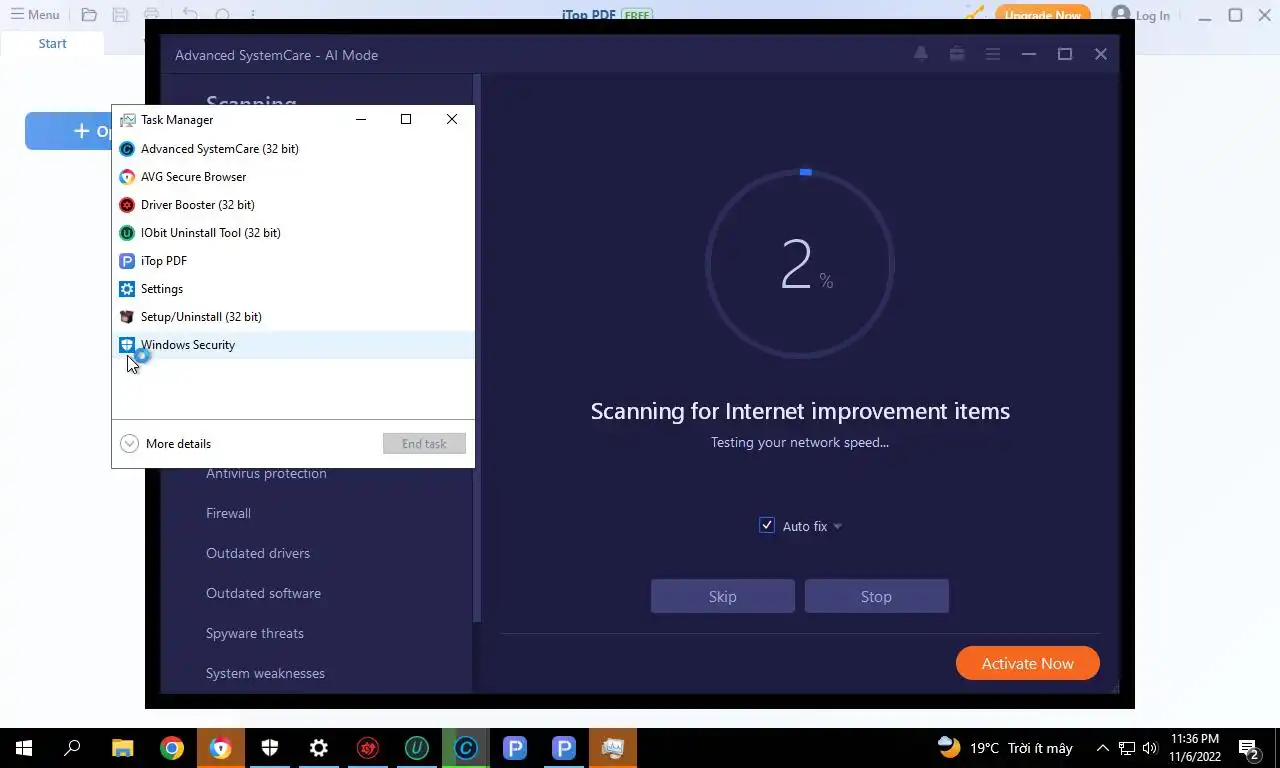Switch to Task Manager taskbar icon
Image resolution: width=1280 pixels, height=768 pixels.
[x=613, y=748]
